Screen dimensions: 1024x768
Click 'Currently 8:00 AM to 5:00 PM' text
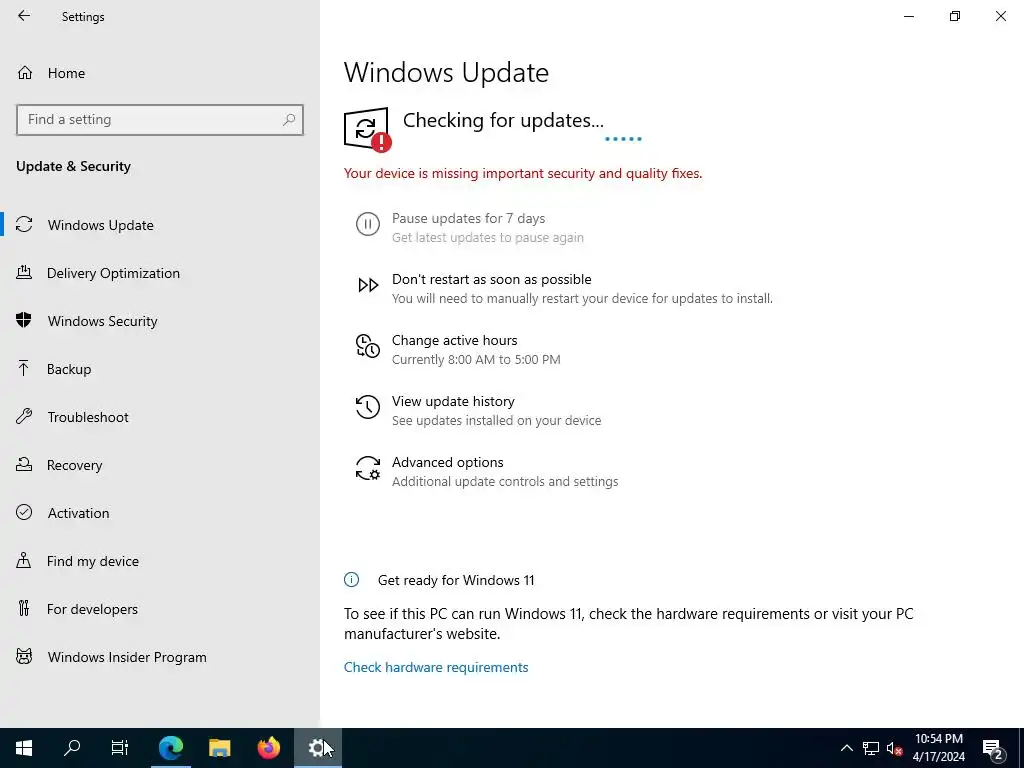point(476,359)
